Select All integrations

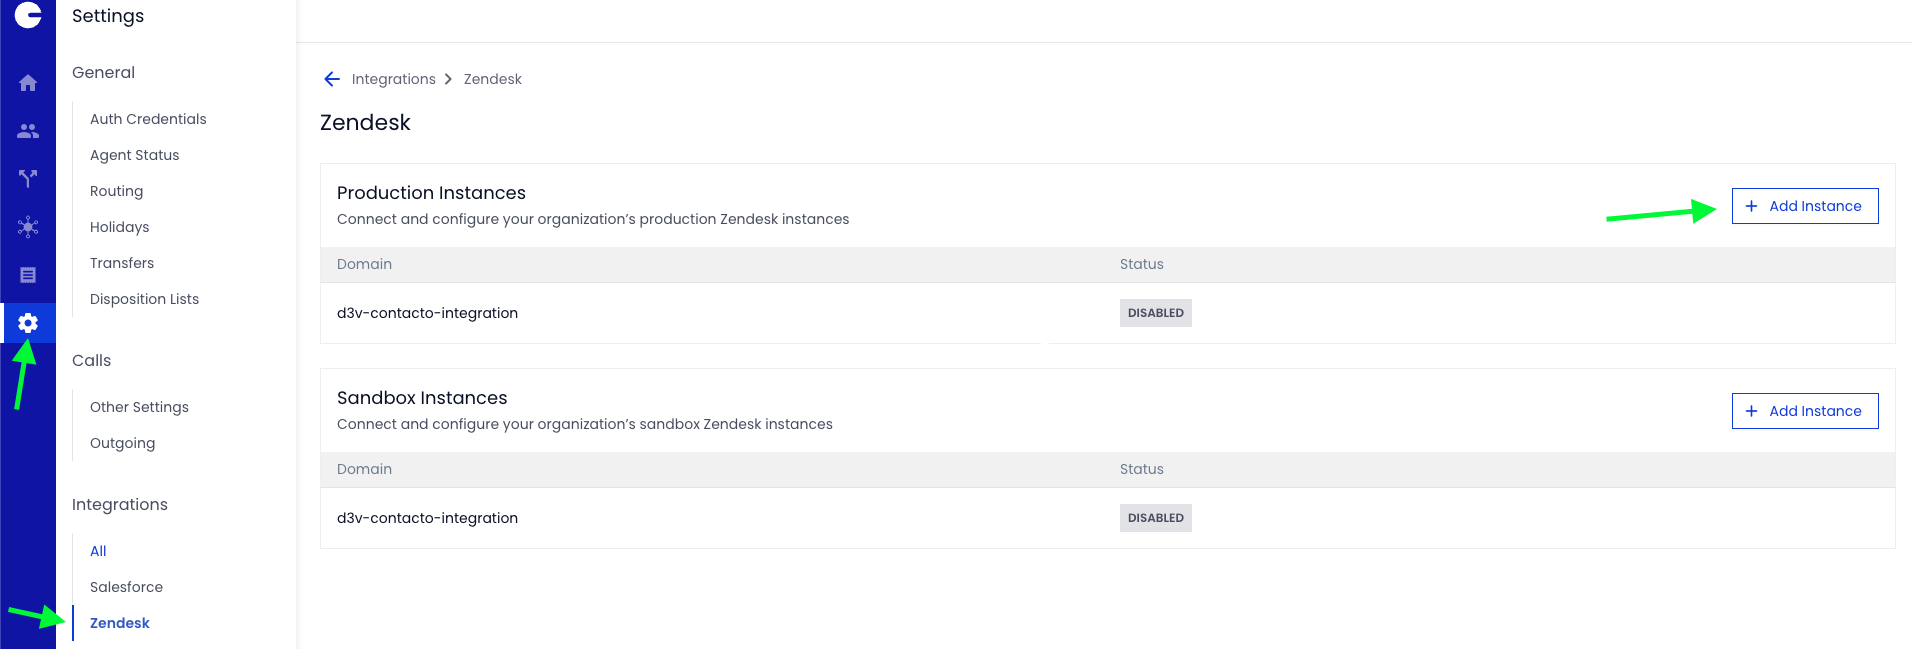pos(98,551)
